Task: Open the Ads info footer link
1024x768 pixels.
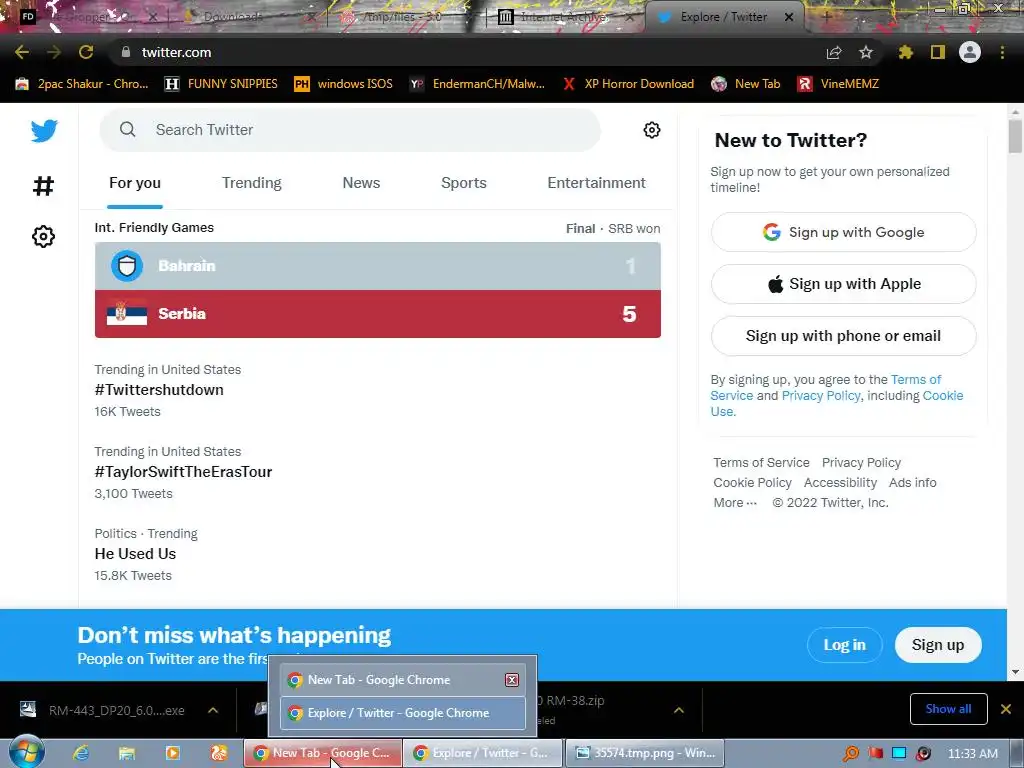Action: [x=912, y=483]
